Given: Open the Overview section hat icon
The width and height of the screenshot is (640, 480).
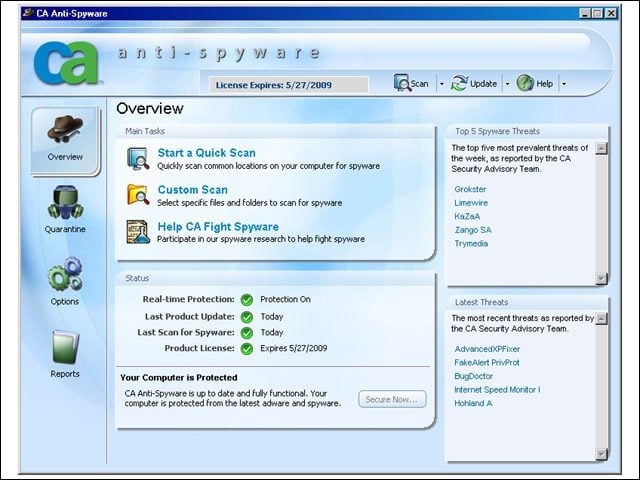Looking at the screenshot, I should pos(65,129).
